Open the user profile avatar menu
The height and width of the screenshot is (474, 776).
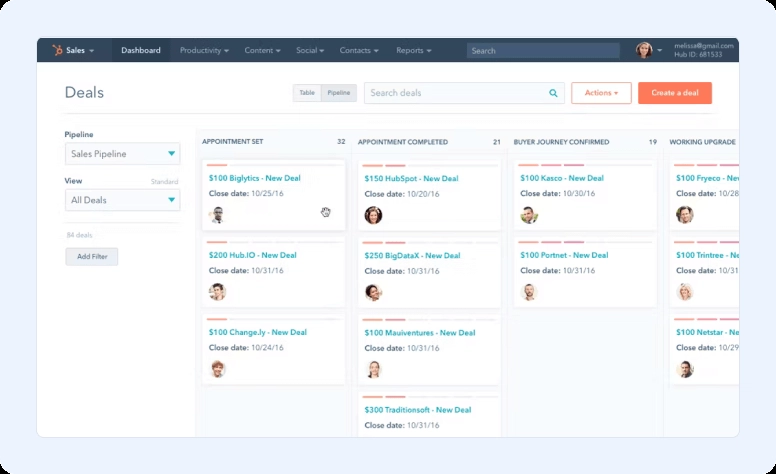[x=644, y=50]
